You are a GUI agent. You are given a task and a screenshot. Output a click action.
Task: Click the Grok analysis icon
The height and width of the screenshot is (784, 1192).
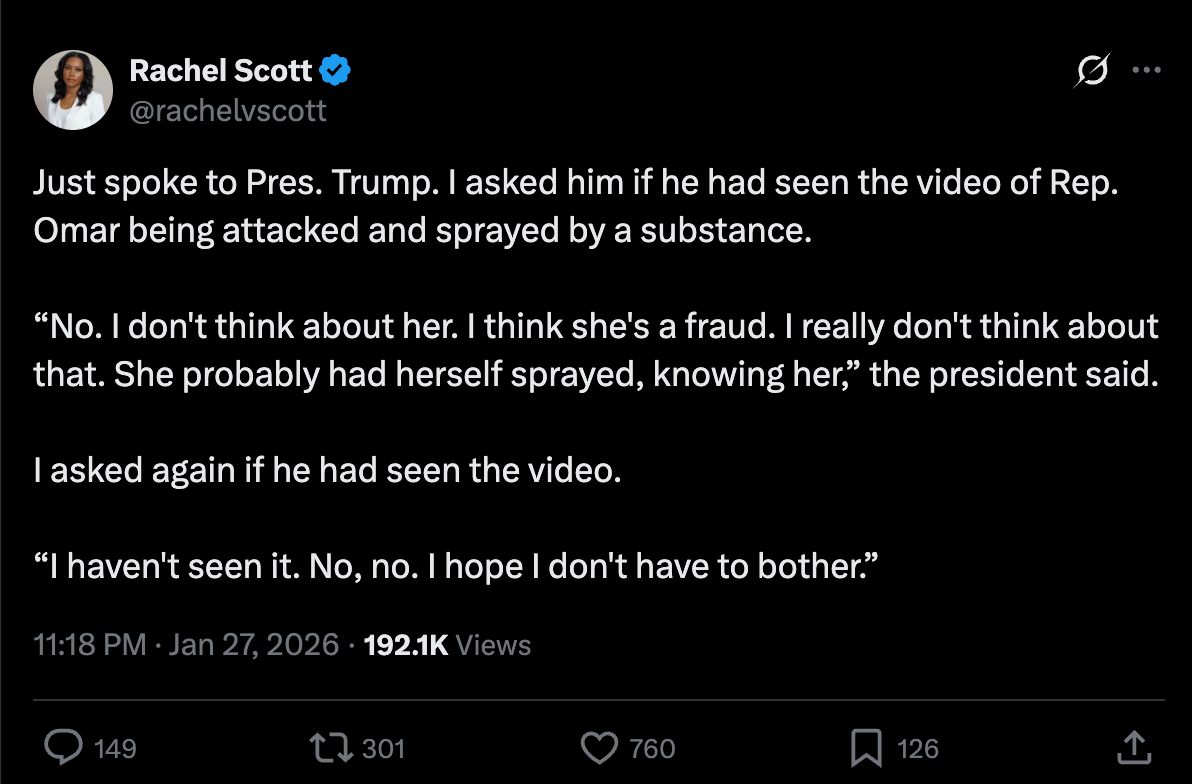[x=1091, y=70]
